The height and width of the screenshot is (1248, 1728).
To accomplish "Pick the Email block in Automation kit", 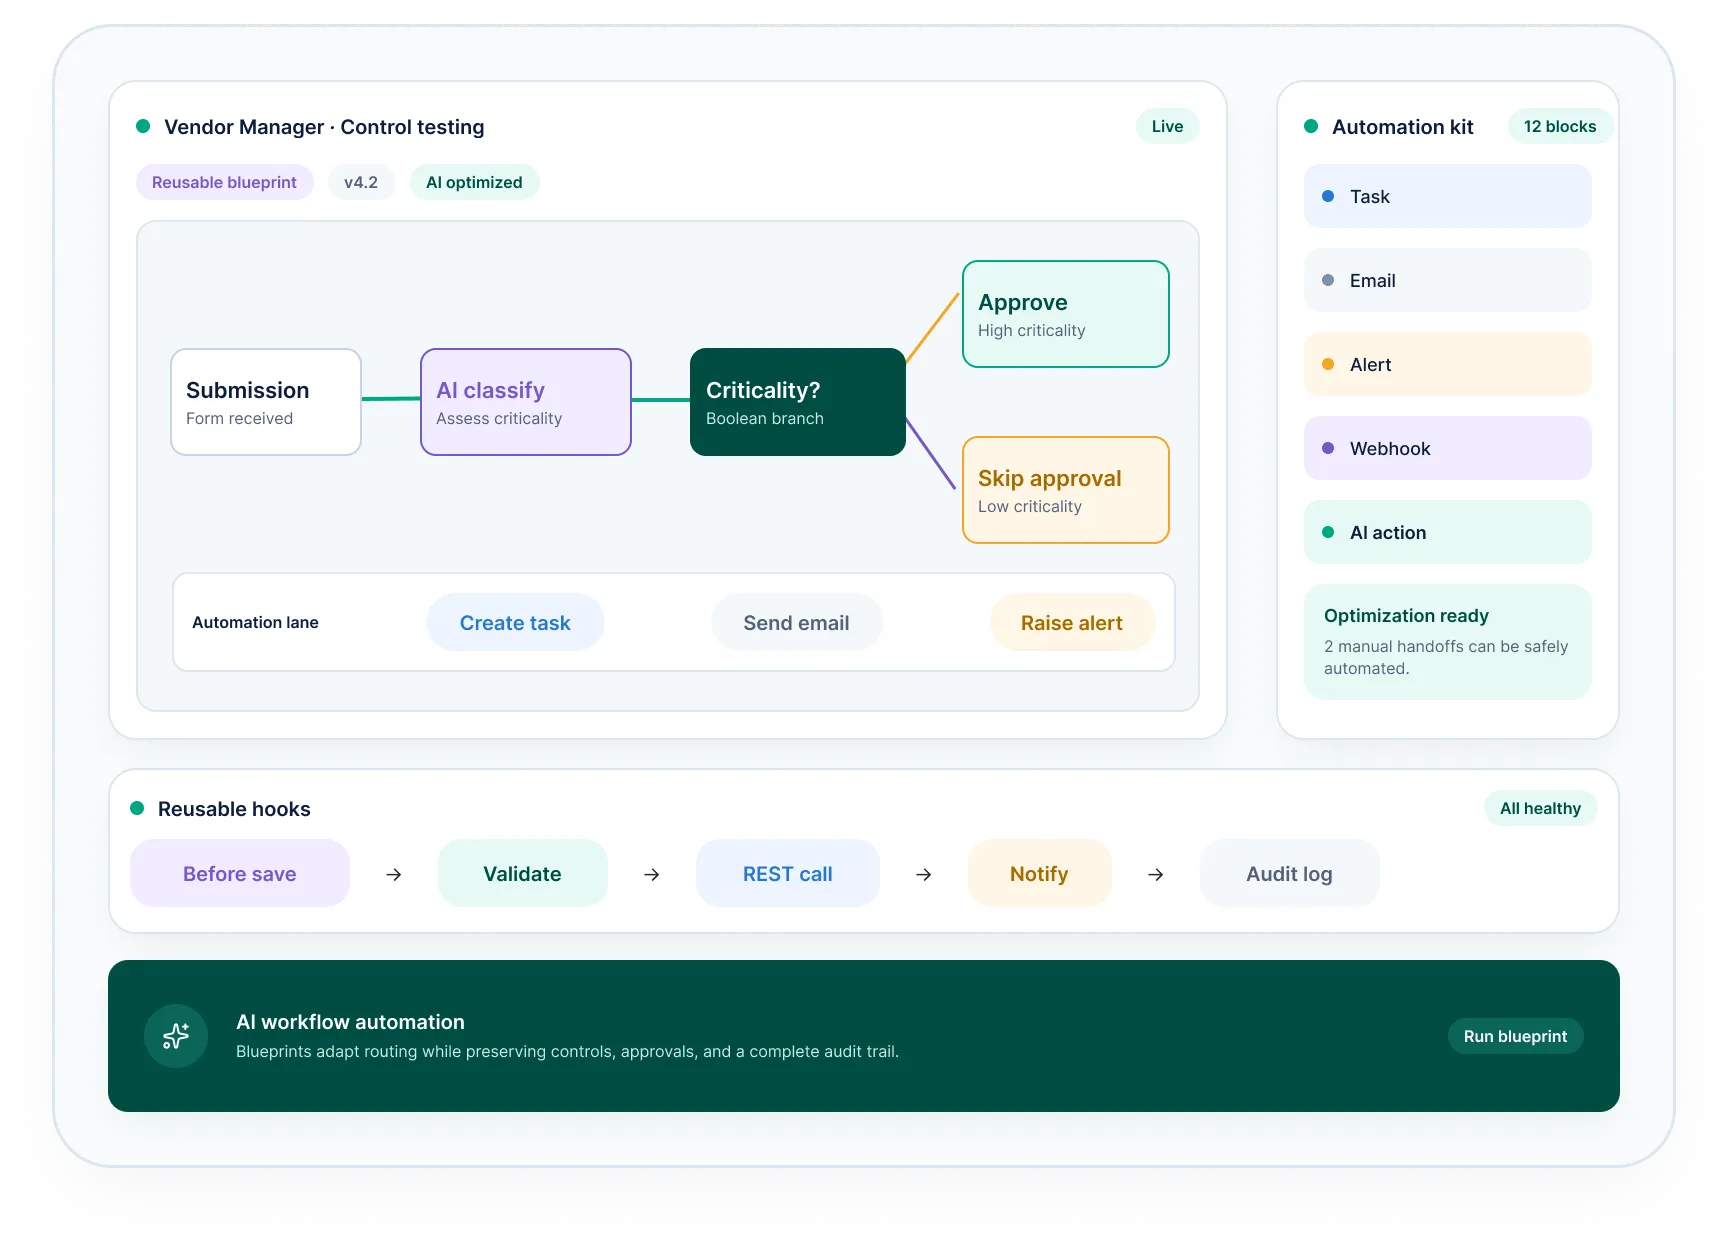I will (1448, 280).
